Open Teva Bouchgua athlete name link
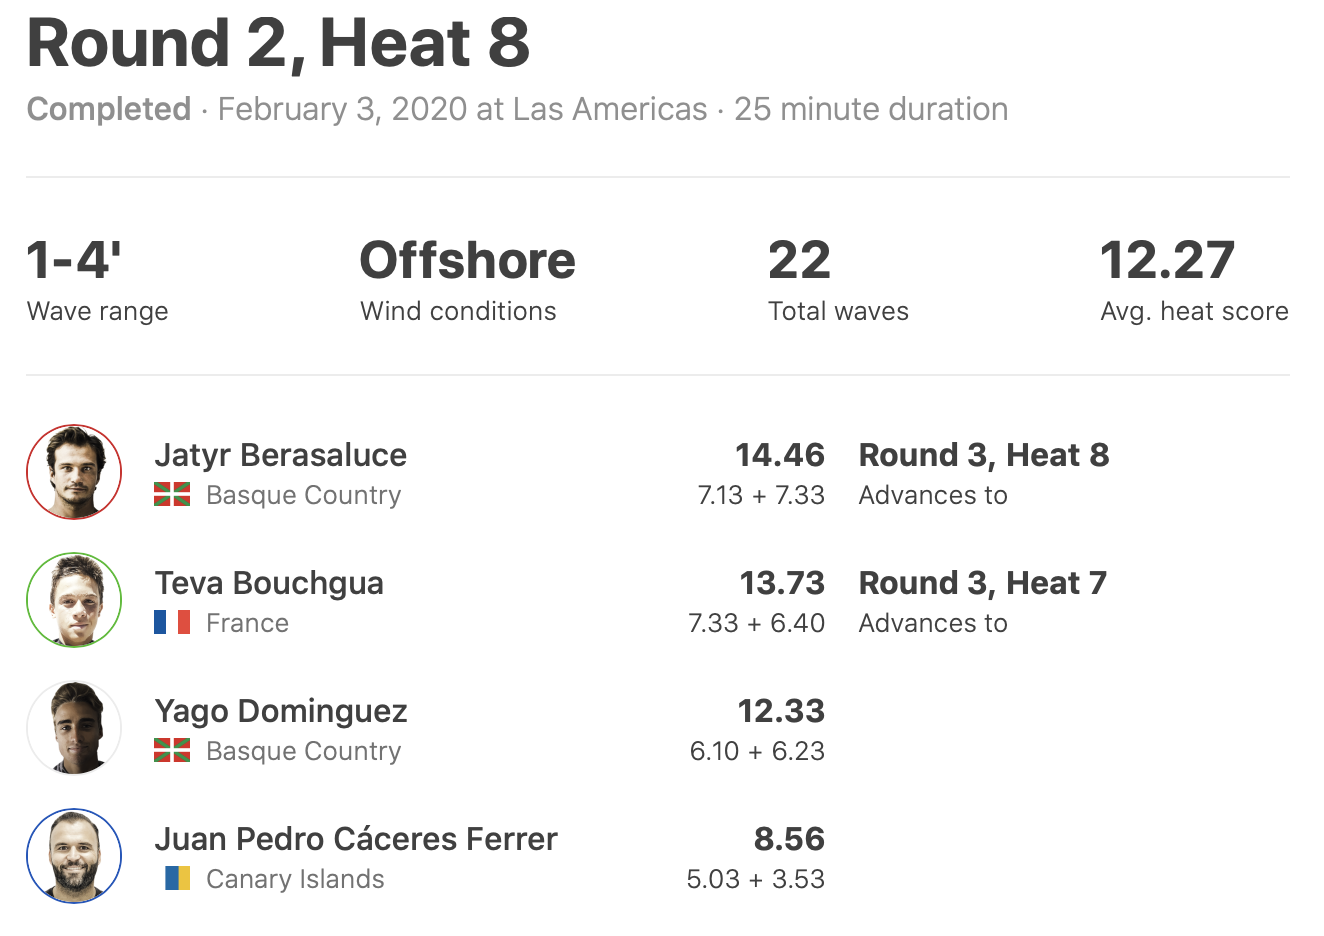1324x936 pixels. pyautogui.click(x=269, y=583)
